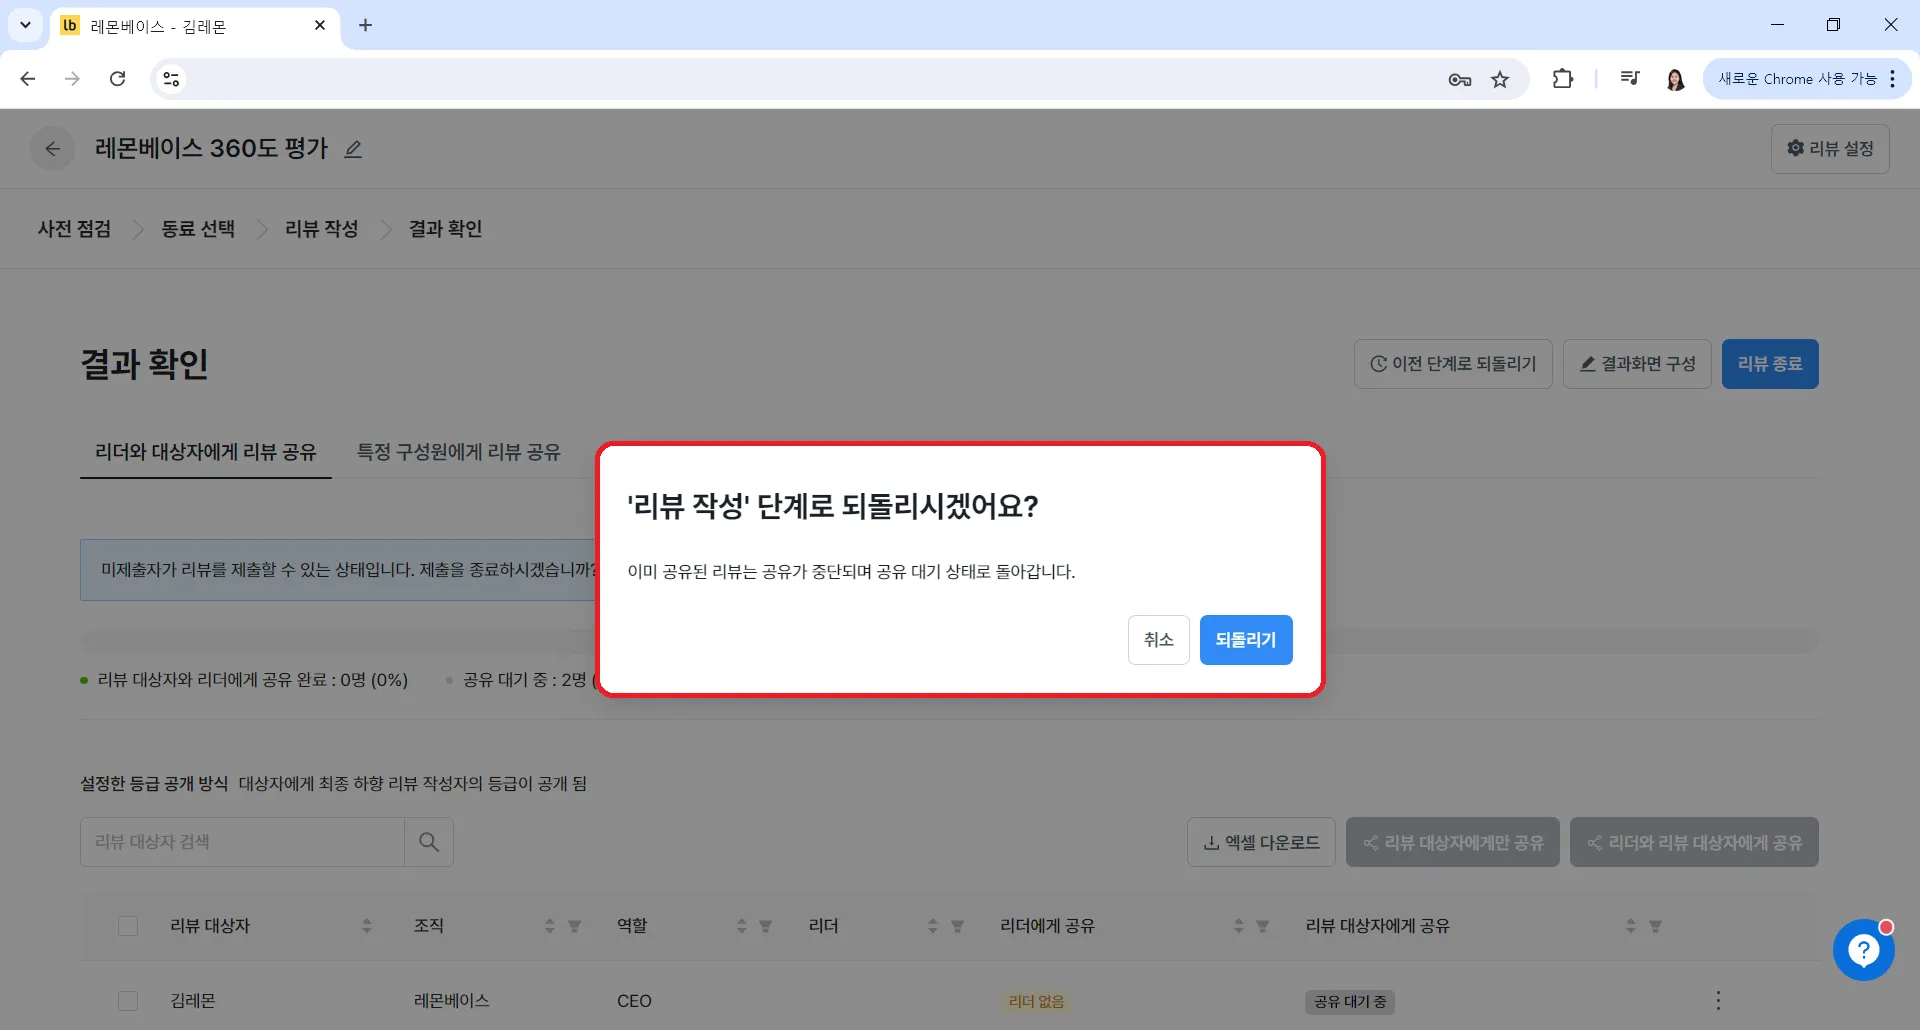
Task: Select the 동료 선택 step
Action: point(198,229)
